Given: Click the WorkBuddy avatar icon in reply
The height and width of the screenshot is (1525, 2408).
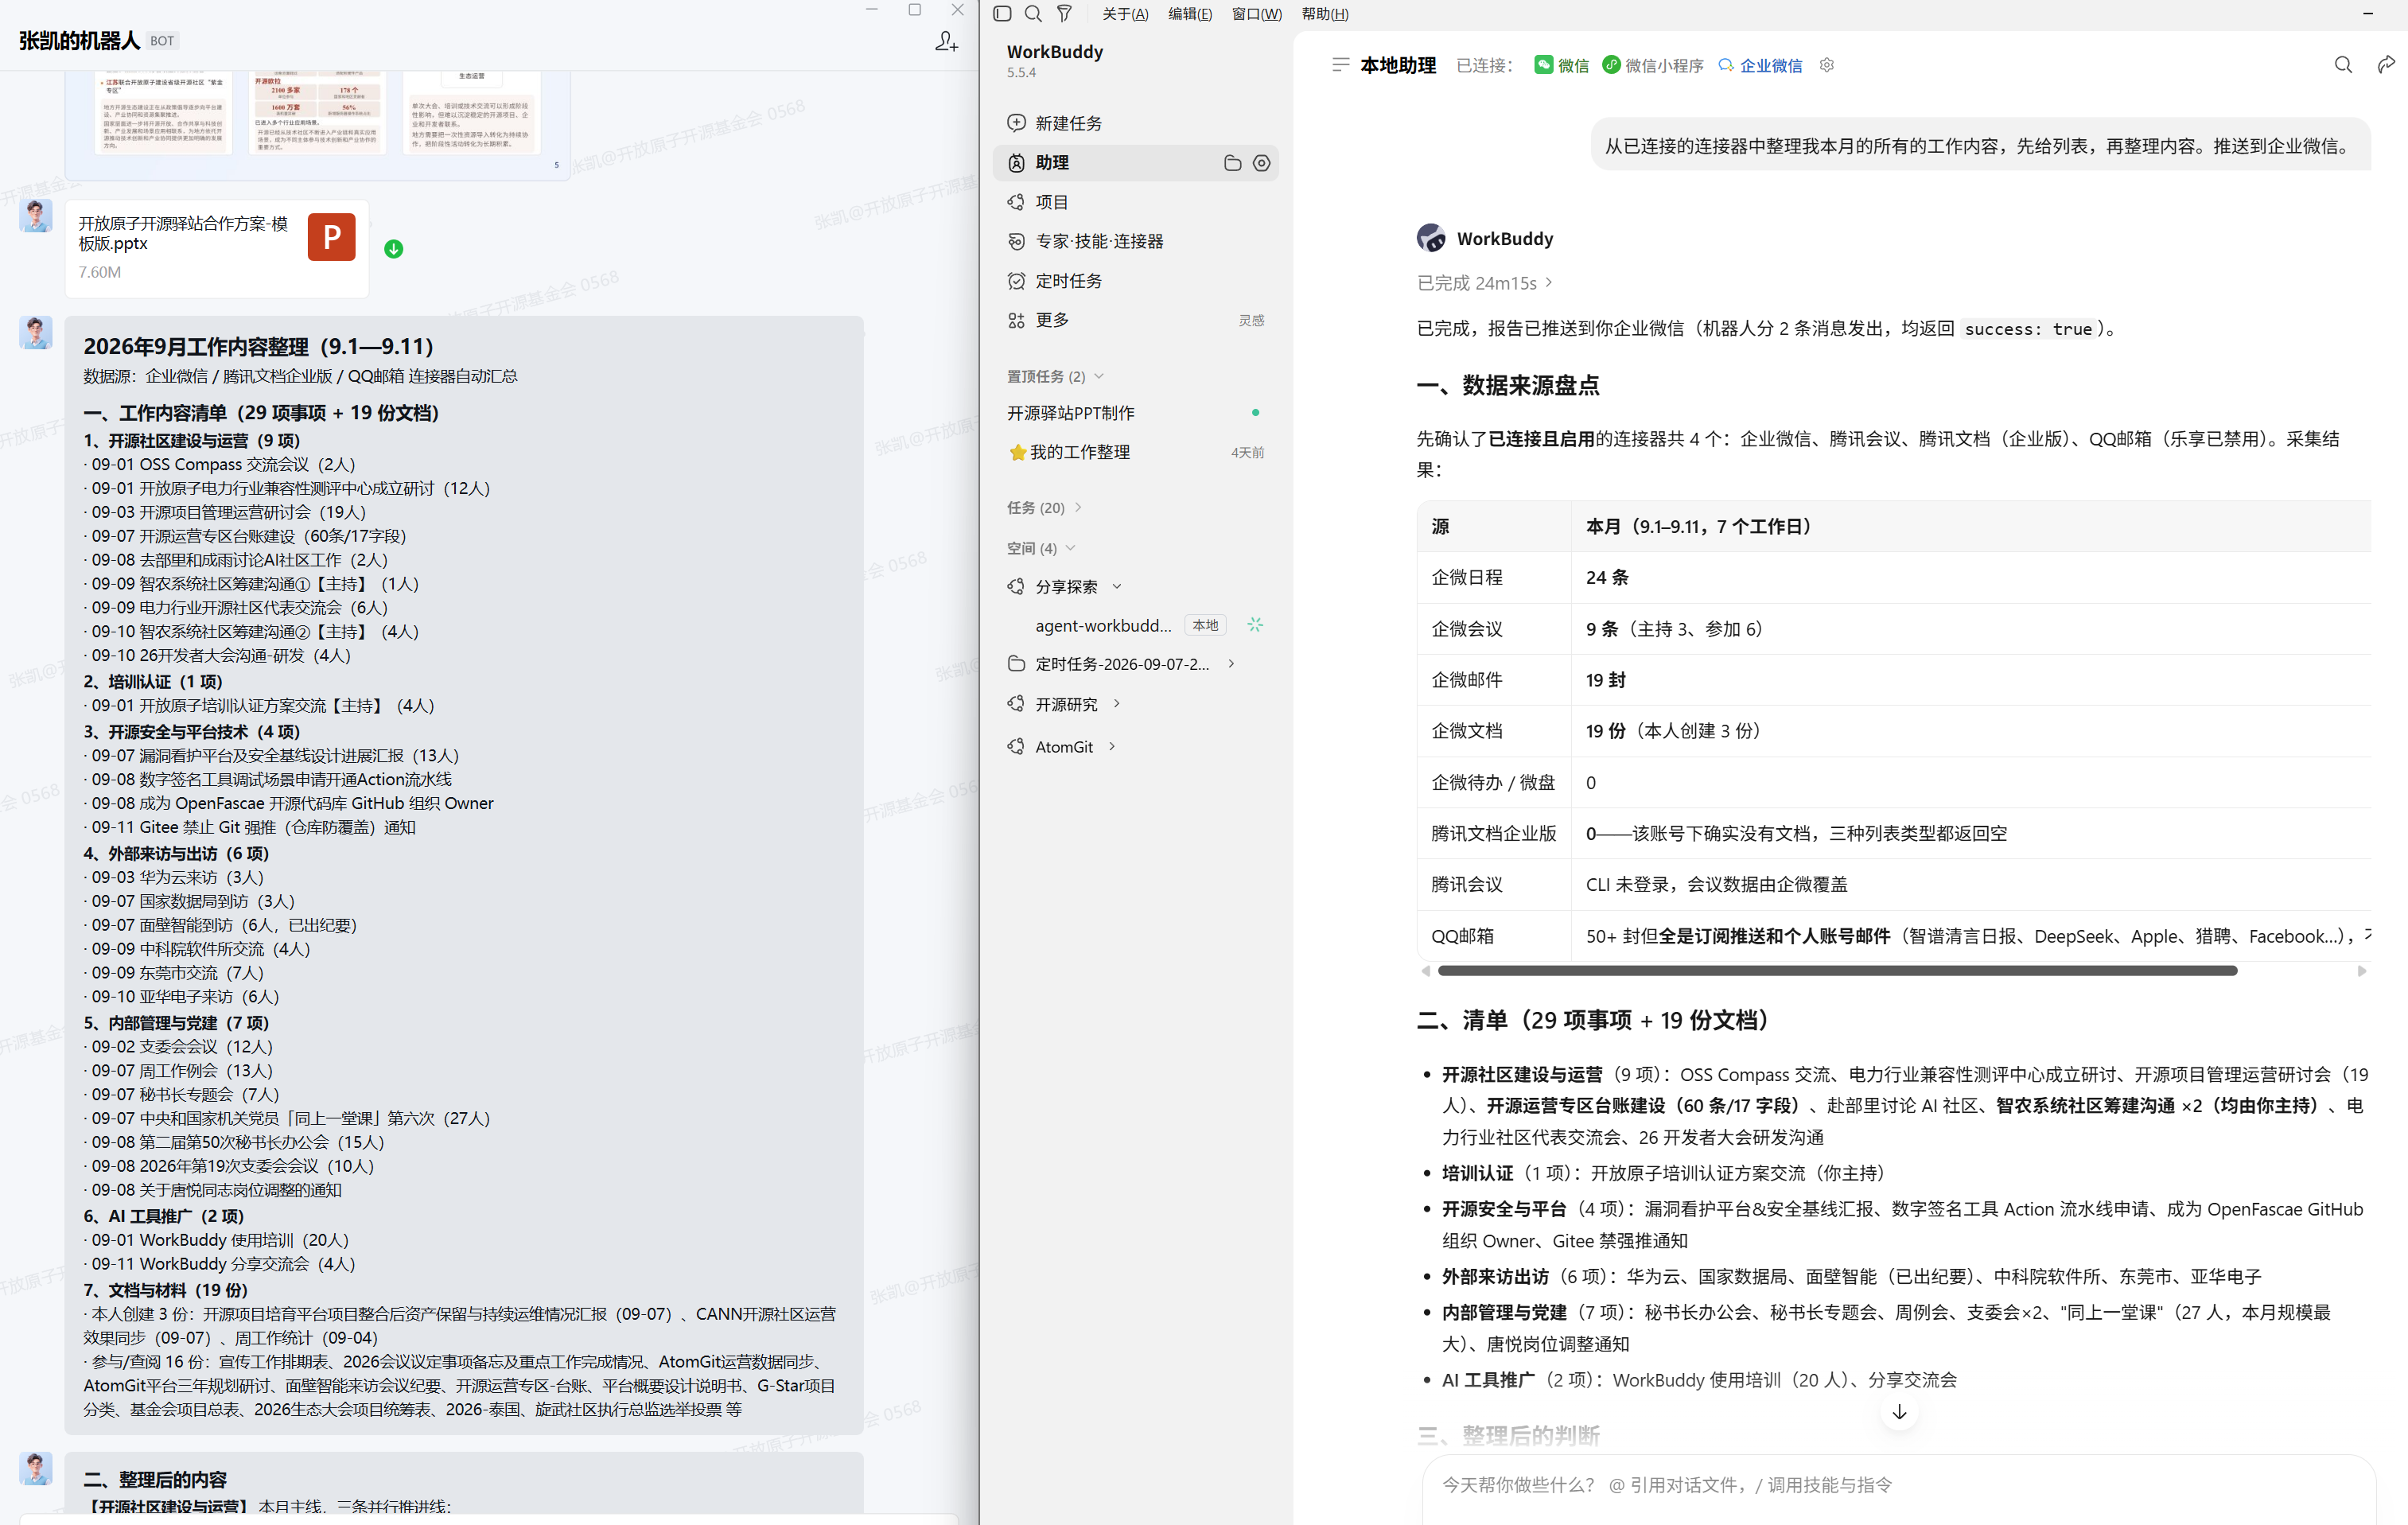Looking at the screenshot, I should [x=1430, y=238].
